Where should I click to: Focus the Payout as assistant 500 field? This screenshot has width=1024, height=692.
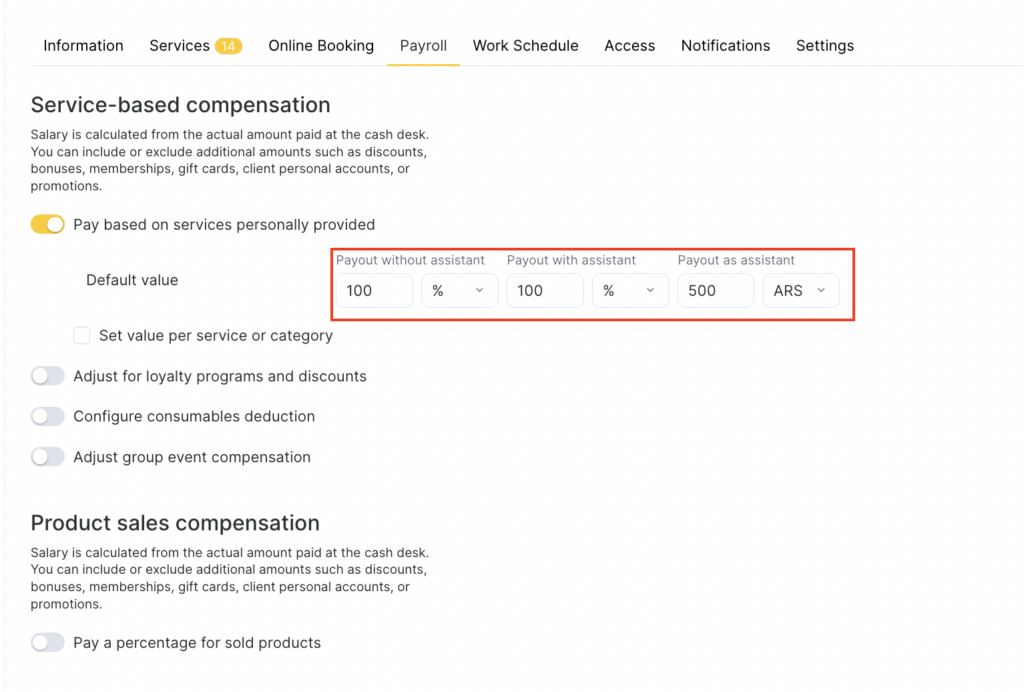tap(715, 291)
